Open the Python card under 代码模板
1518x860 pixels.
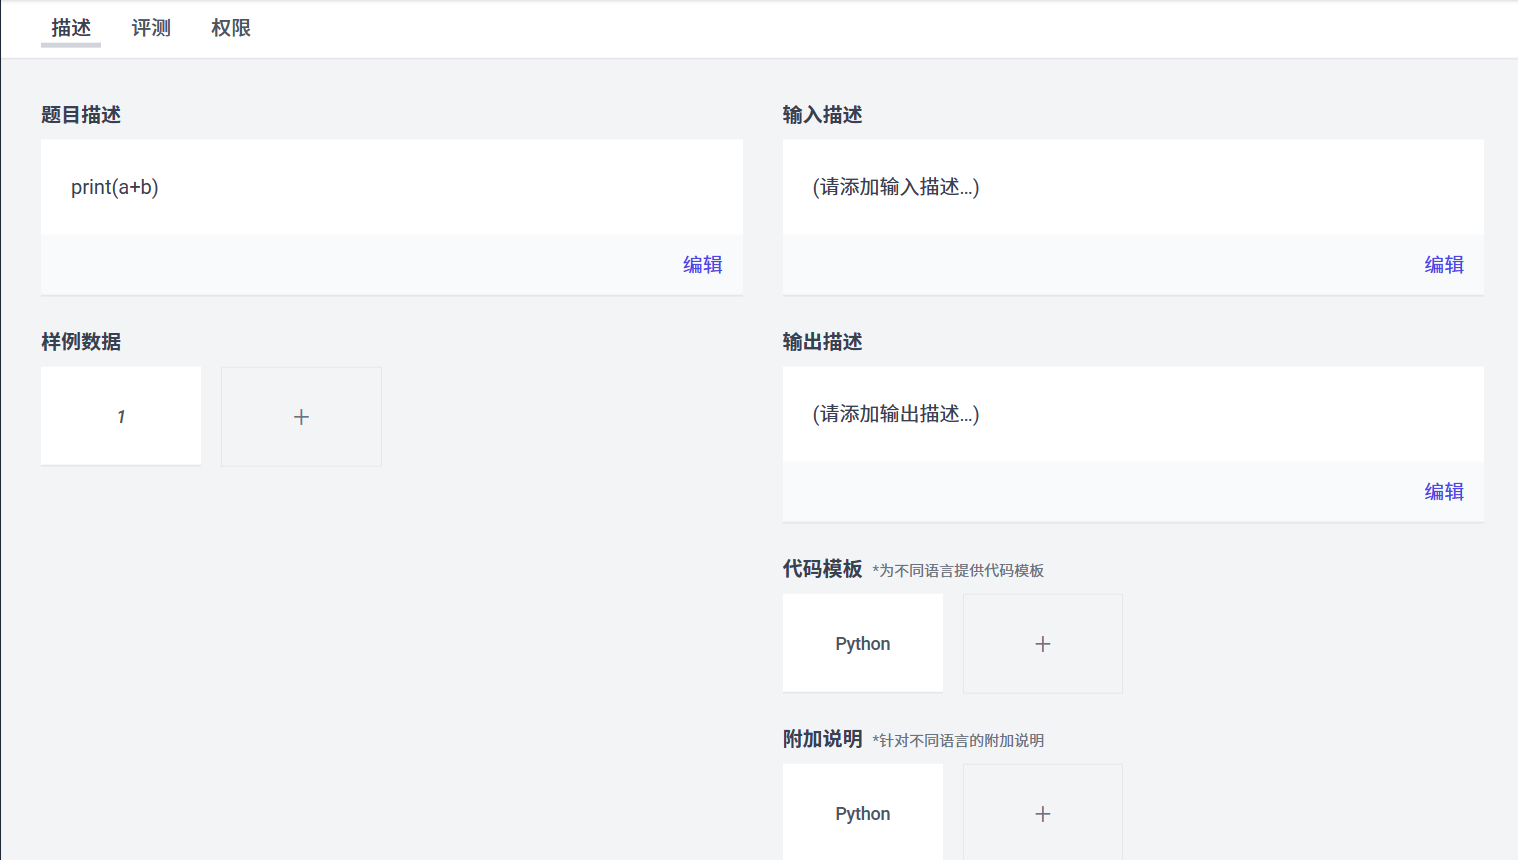862,644
